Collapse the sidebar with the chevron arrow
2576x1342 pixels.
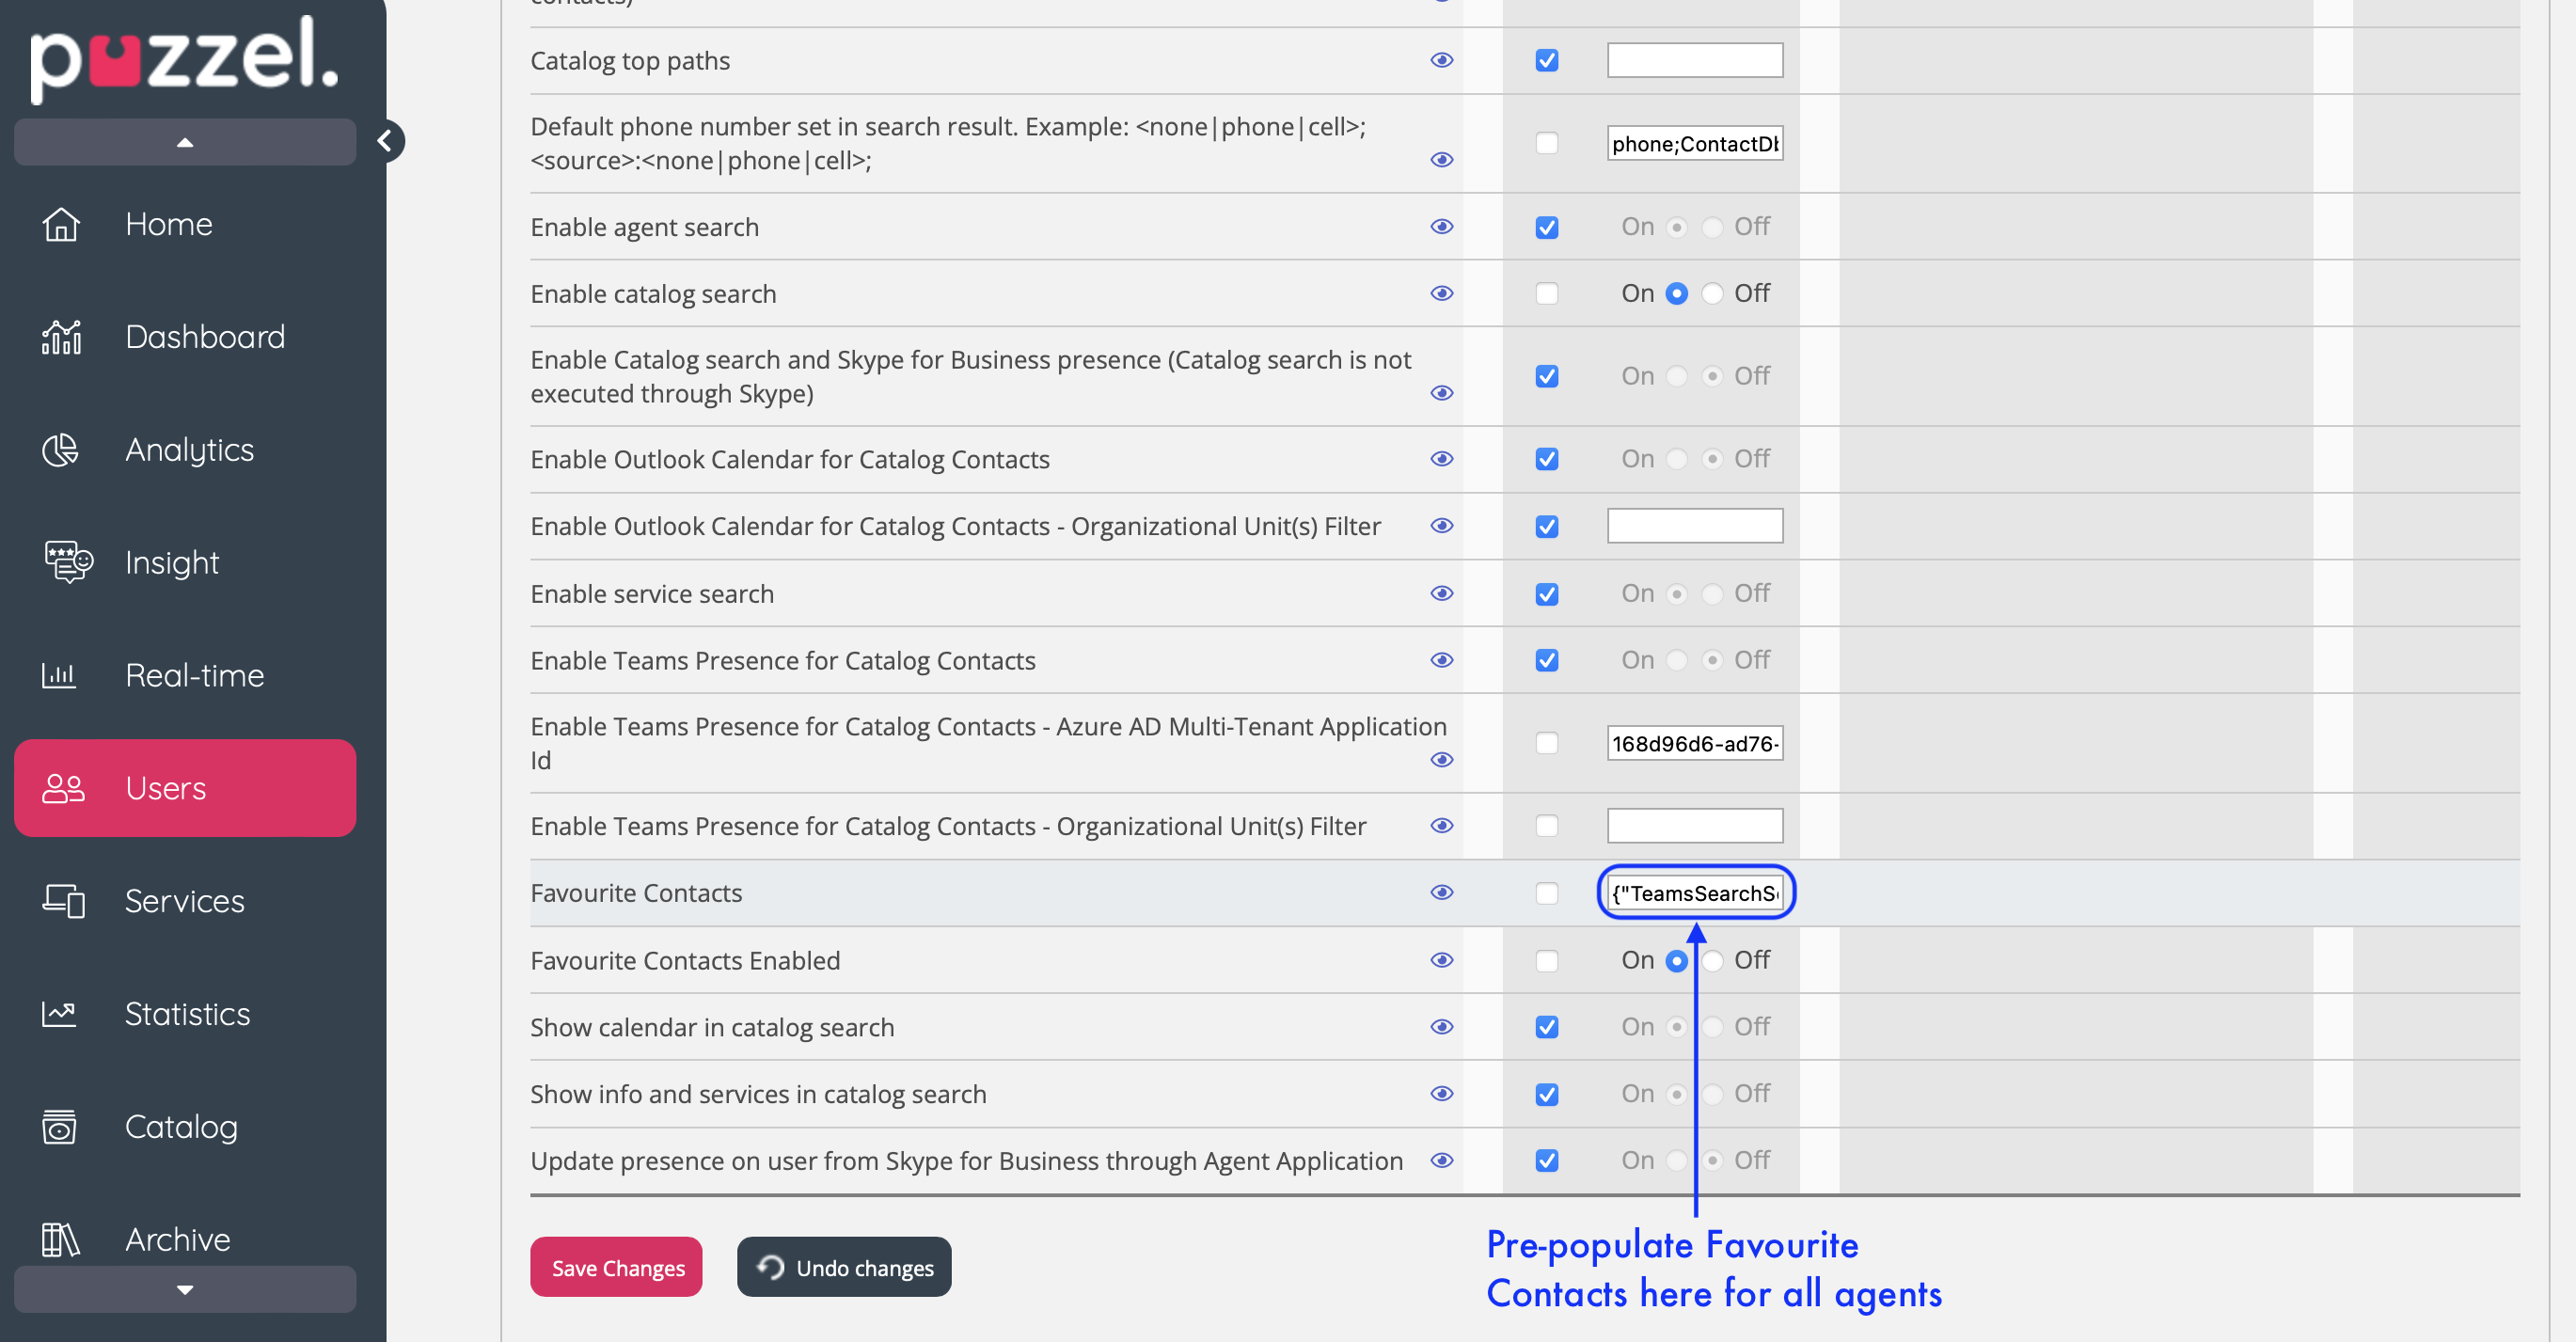pos(385,140)
